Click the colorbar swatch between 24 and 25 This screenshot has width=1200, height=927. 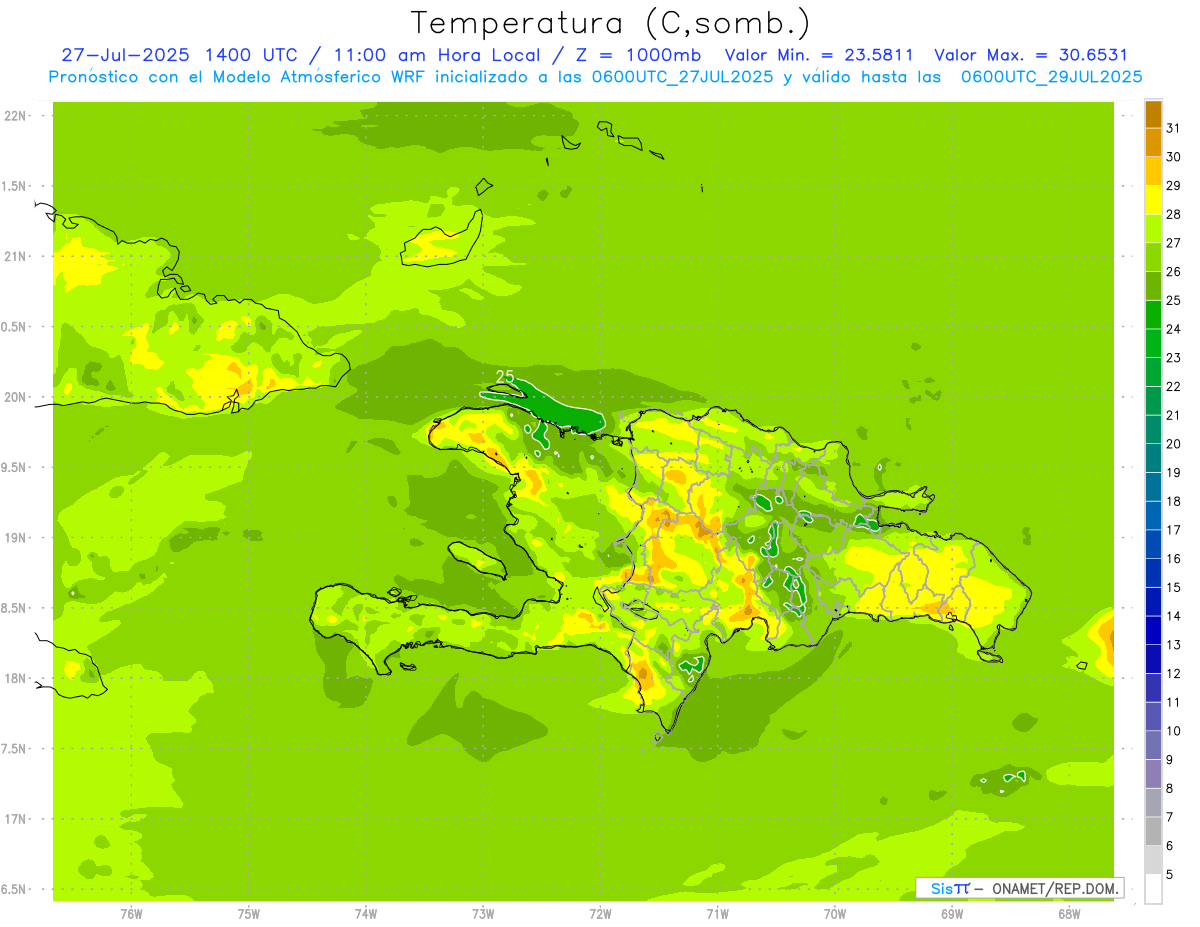tap(1153, 314)
